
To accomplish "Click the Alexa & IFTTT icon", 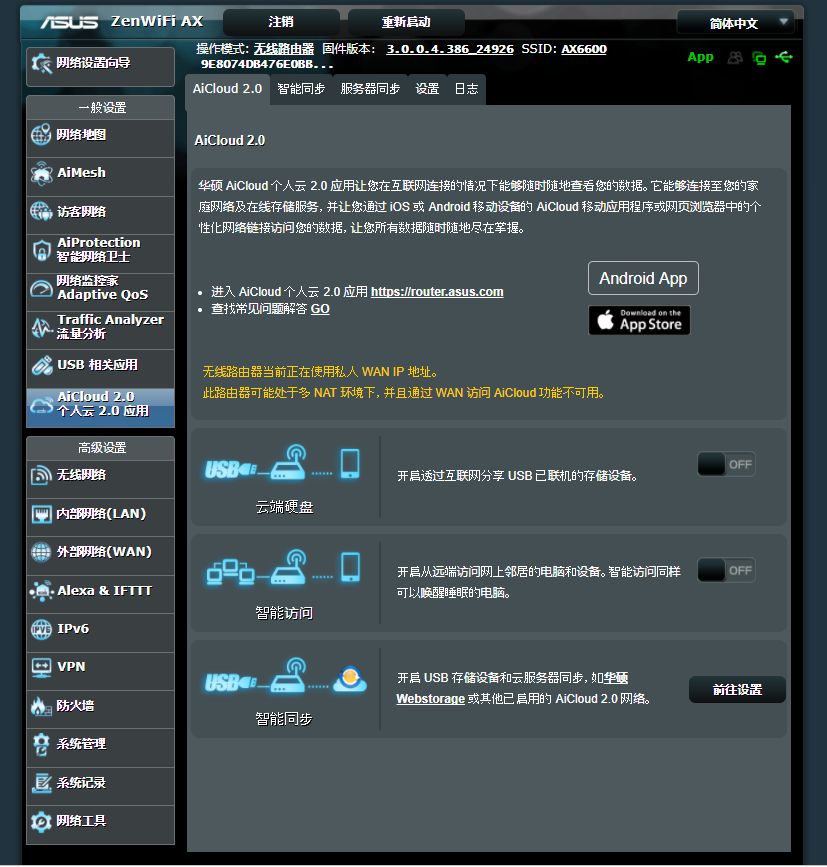I will tap(41, 591).
